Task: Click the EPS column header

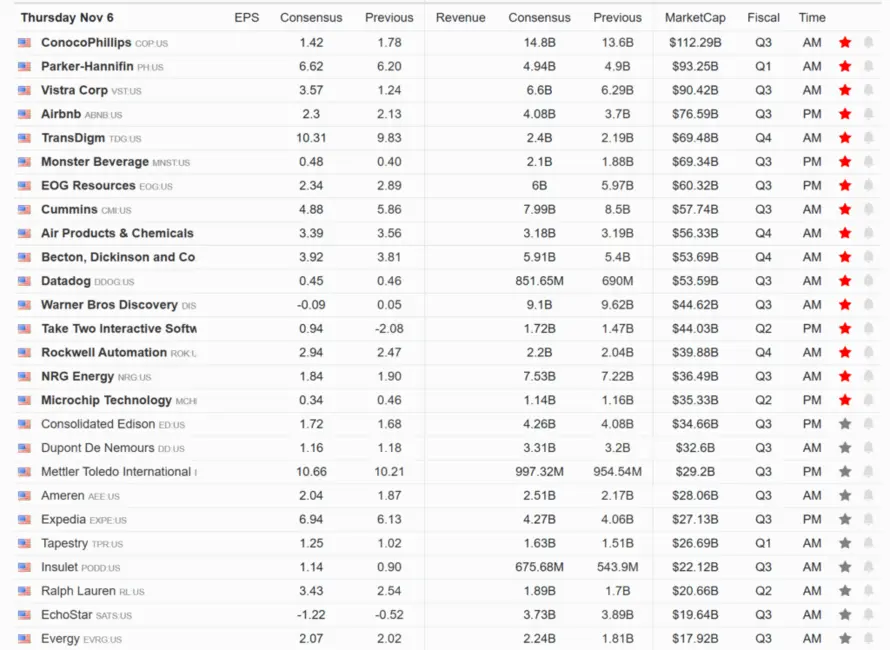Action: click(x=246, y=18)
